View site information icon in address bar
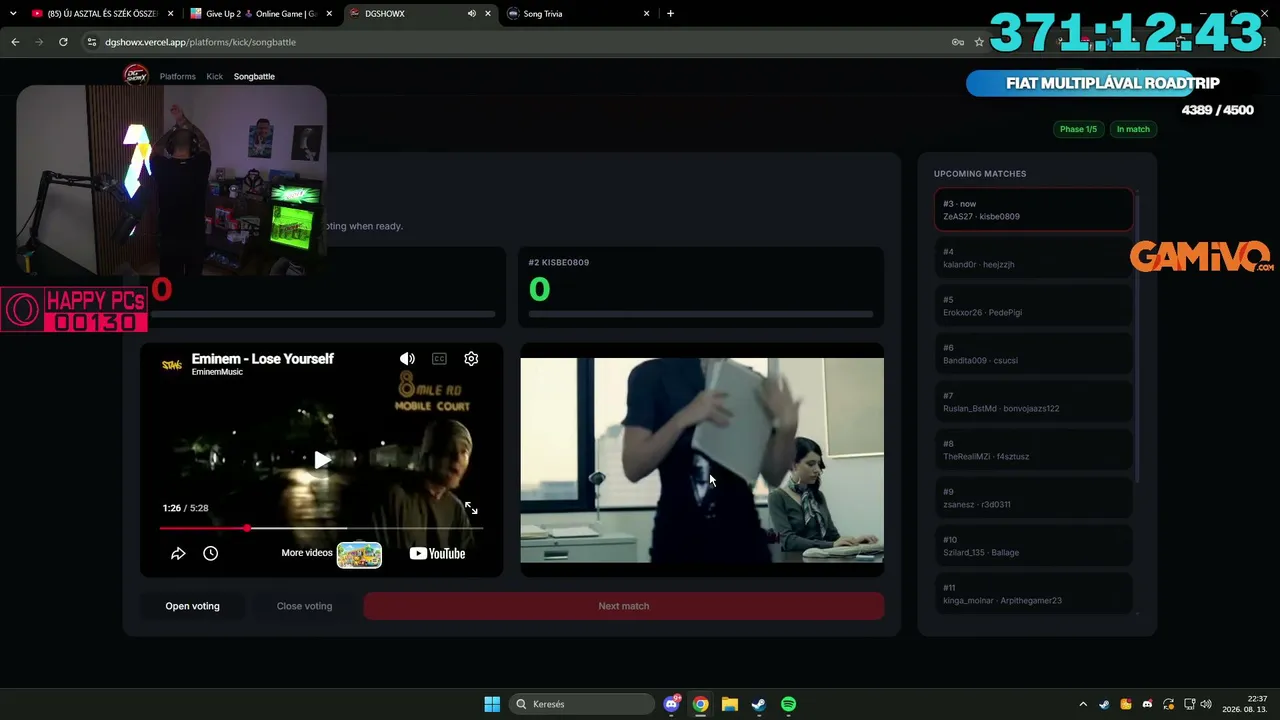Viewport: 1280px width, 720px height. tap(92, 42)
